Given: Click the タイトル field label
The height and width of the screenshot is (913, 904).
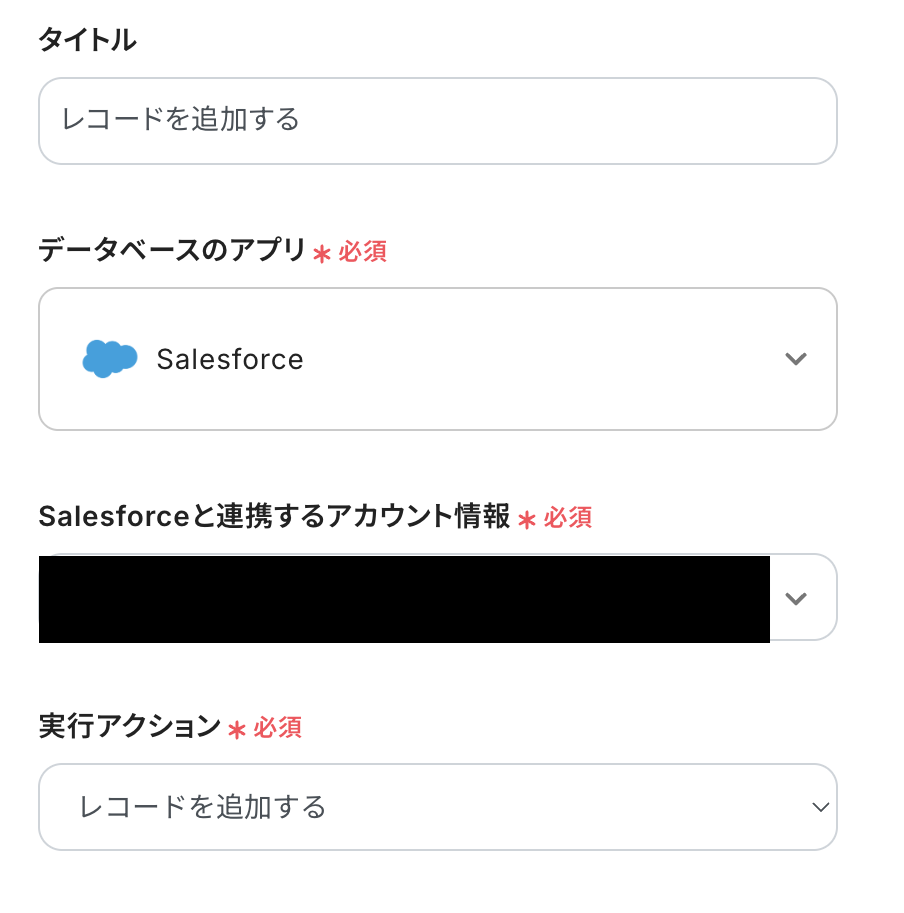Looking at the screenshot, I should (87, 41).
